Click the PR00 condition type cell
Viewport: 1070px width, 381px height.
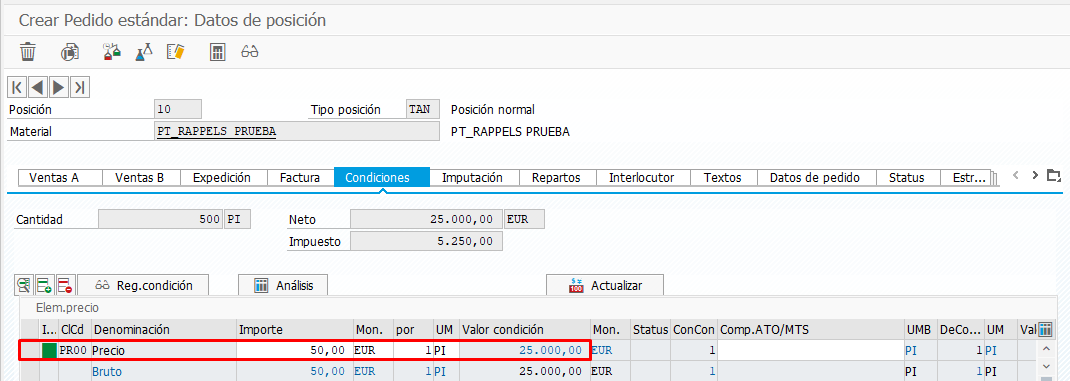coord(74,350)
